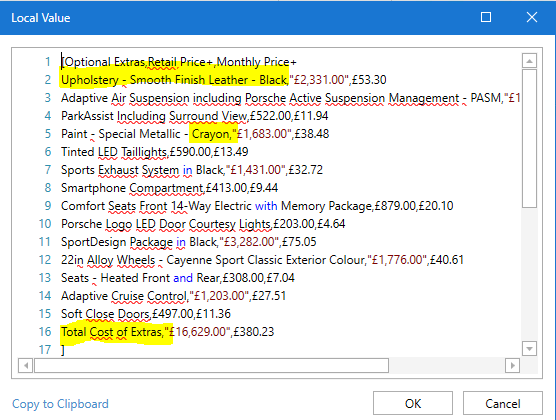Click the closing bracket on line 17
Viewport: 556px width, 420px height.
(63, 350)
